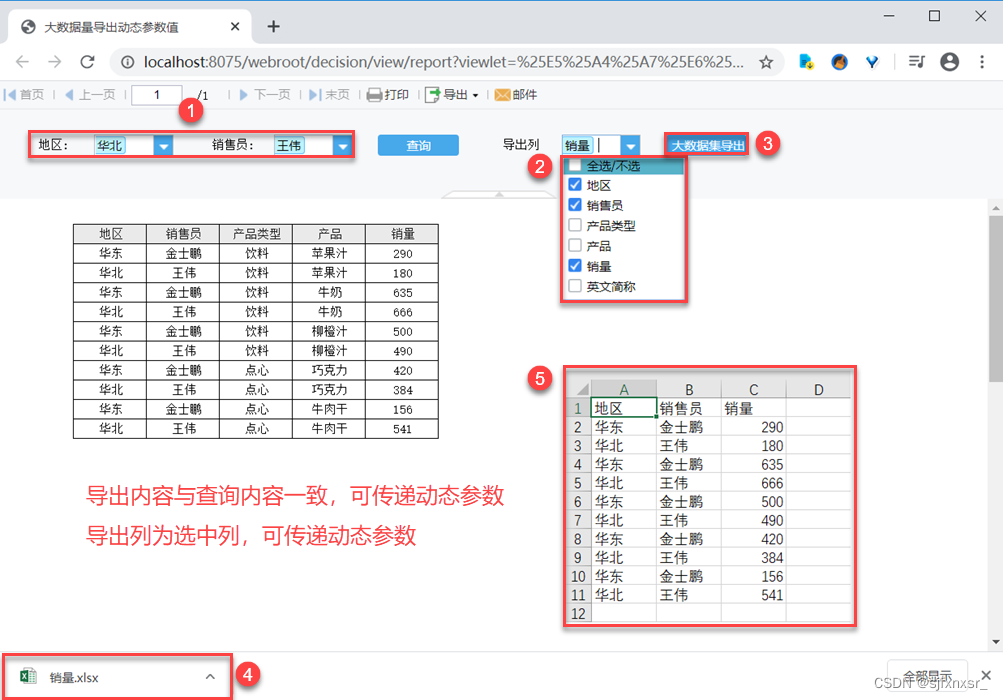The image size is (1003, 700).
Task: Click the report cell 巧克力 in 华东 row
Action: [329, 370]
